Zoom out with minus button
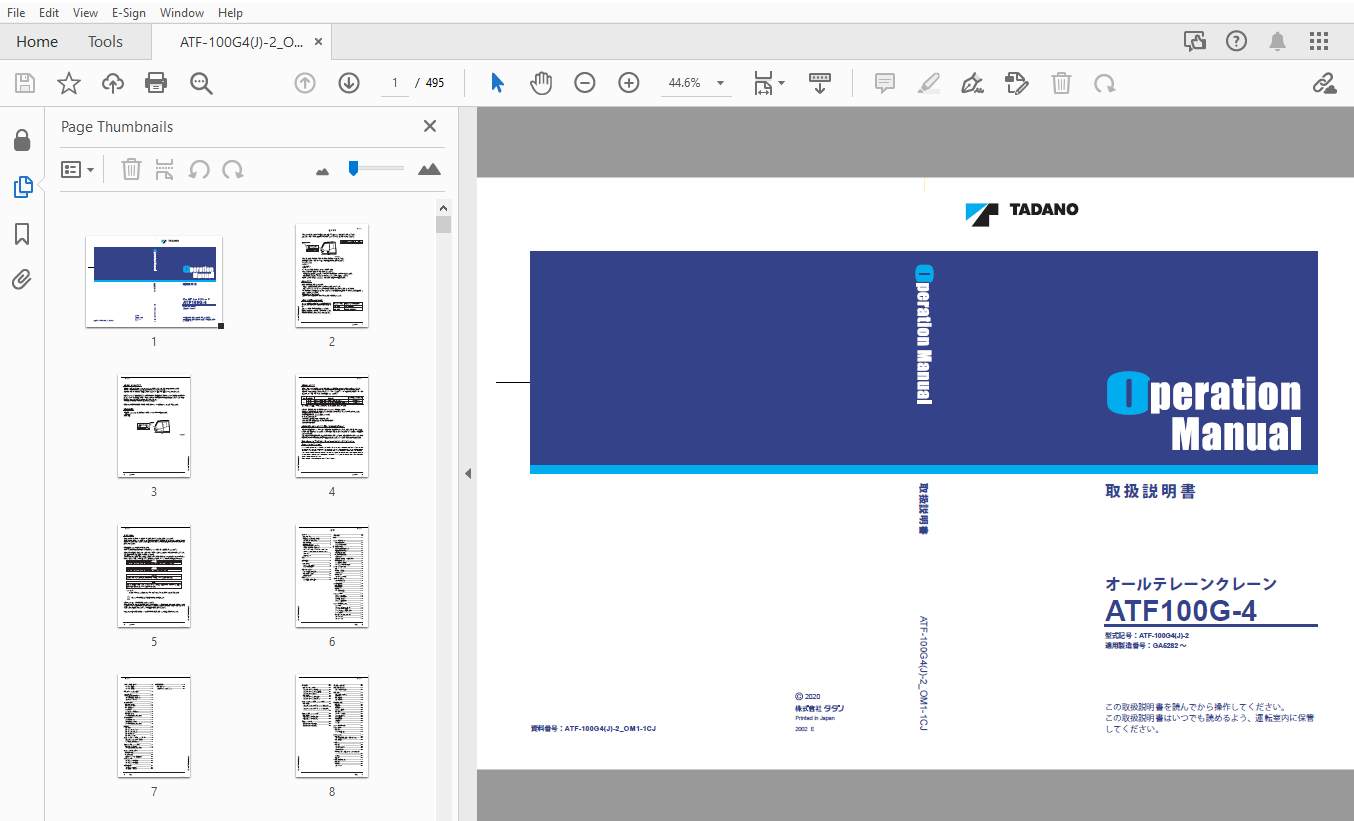Viewport: 1354px width, 821px height. point(585,83)
